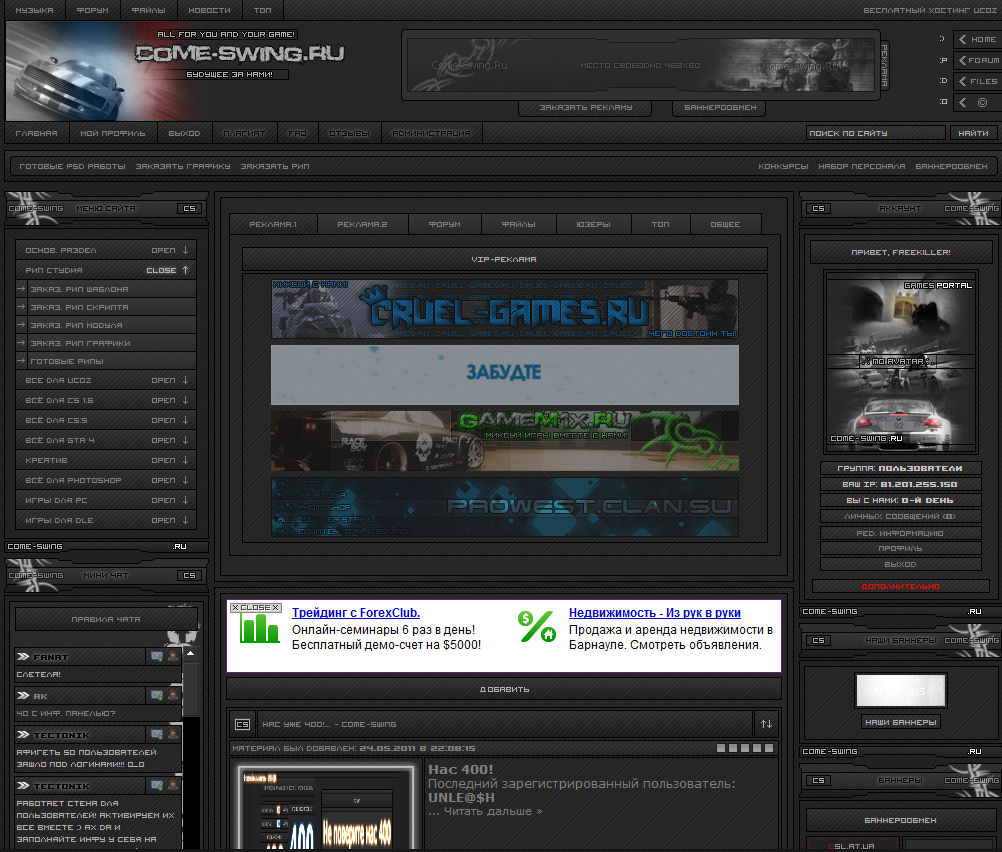Click the FILES arrow button
Image resolution: width=1002 pixels, height=852 pixels.
coord(977,81)
